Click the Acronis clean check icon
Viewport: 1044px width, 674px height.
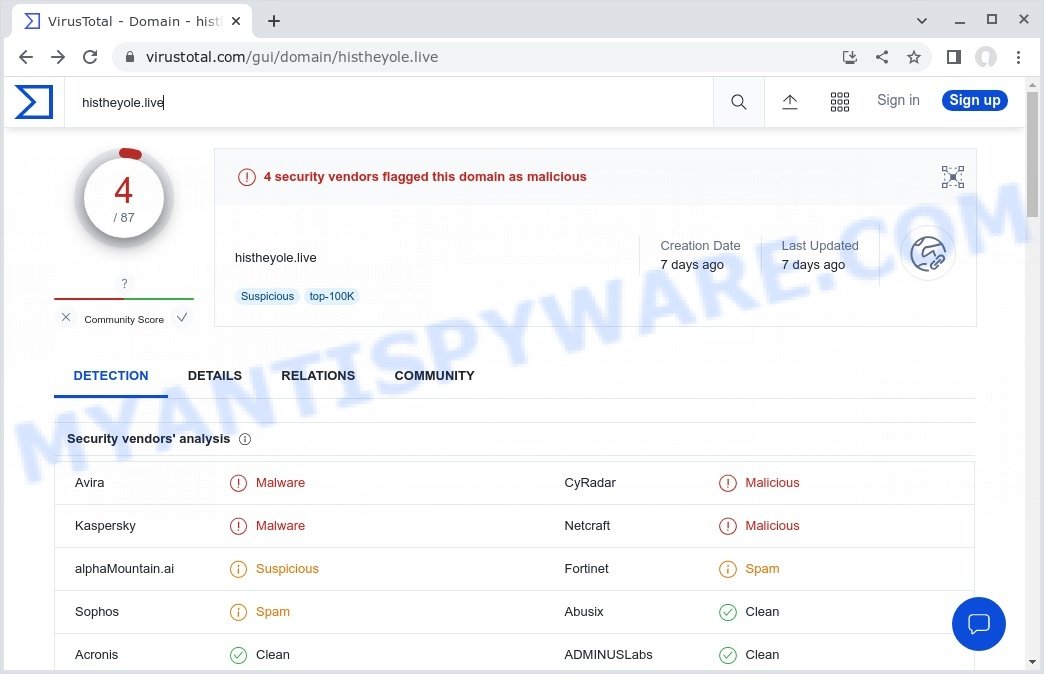pyautogui.click(x=238, y=655)
